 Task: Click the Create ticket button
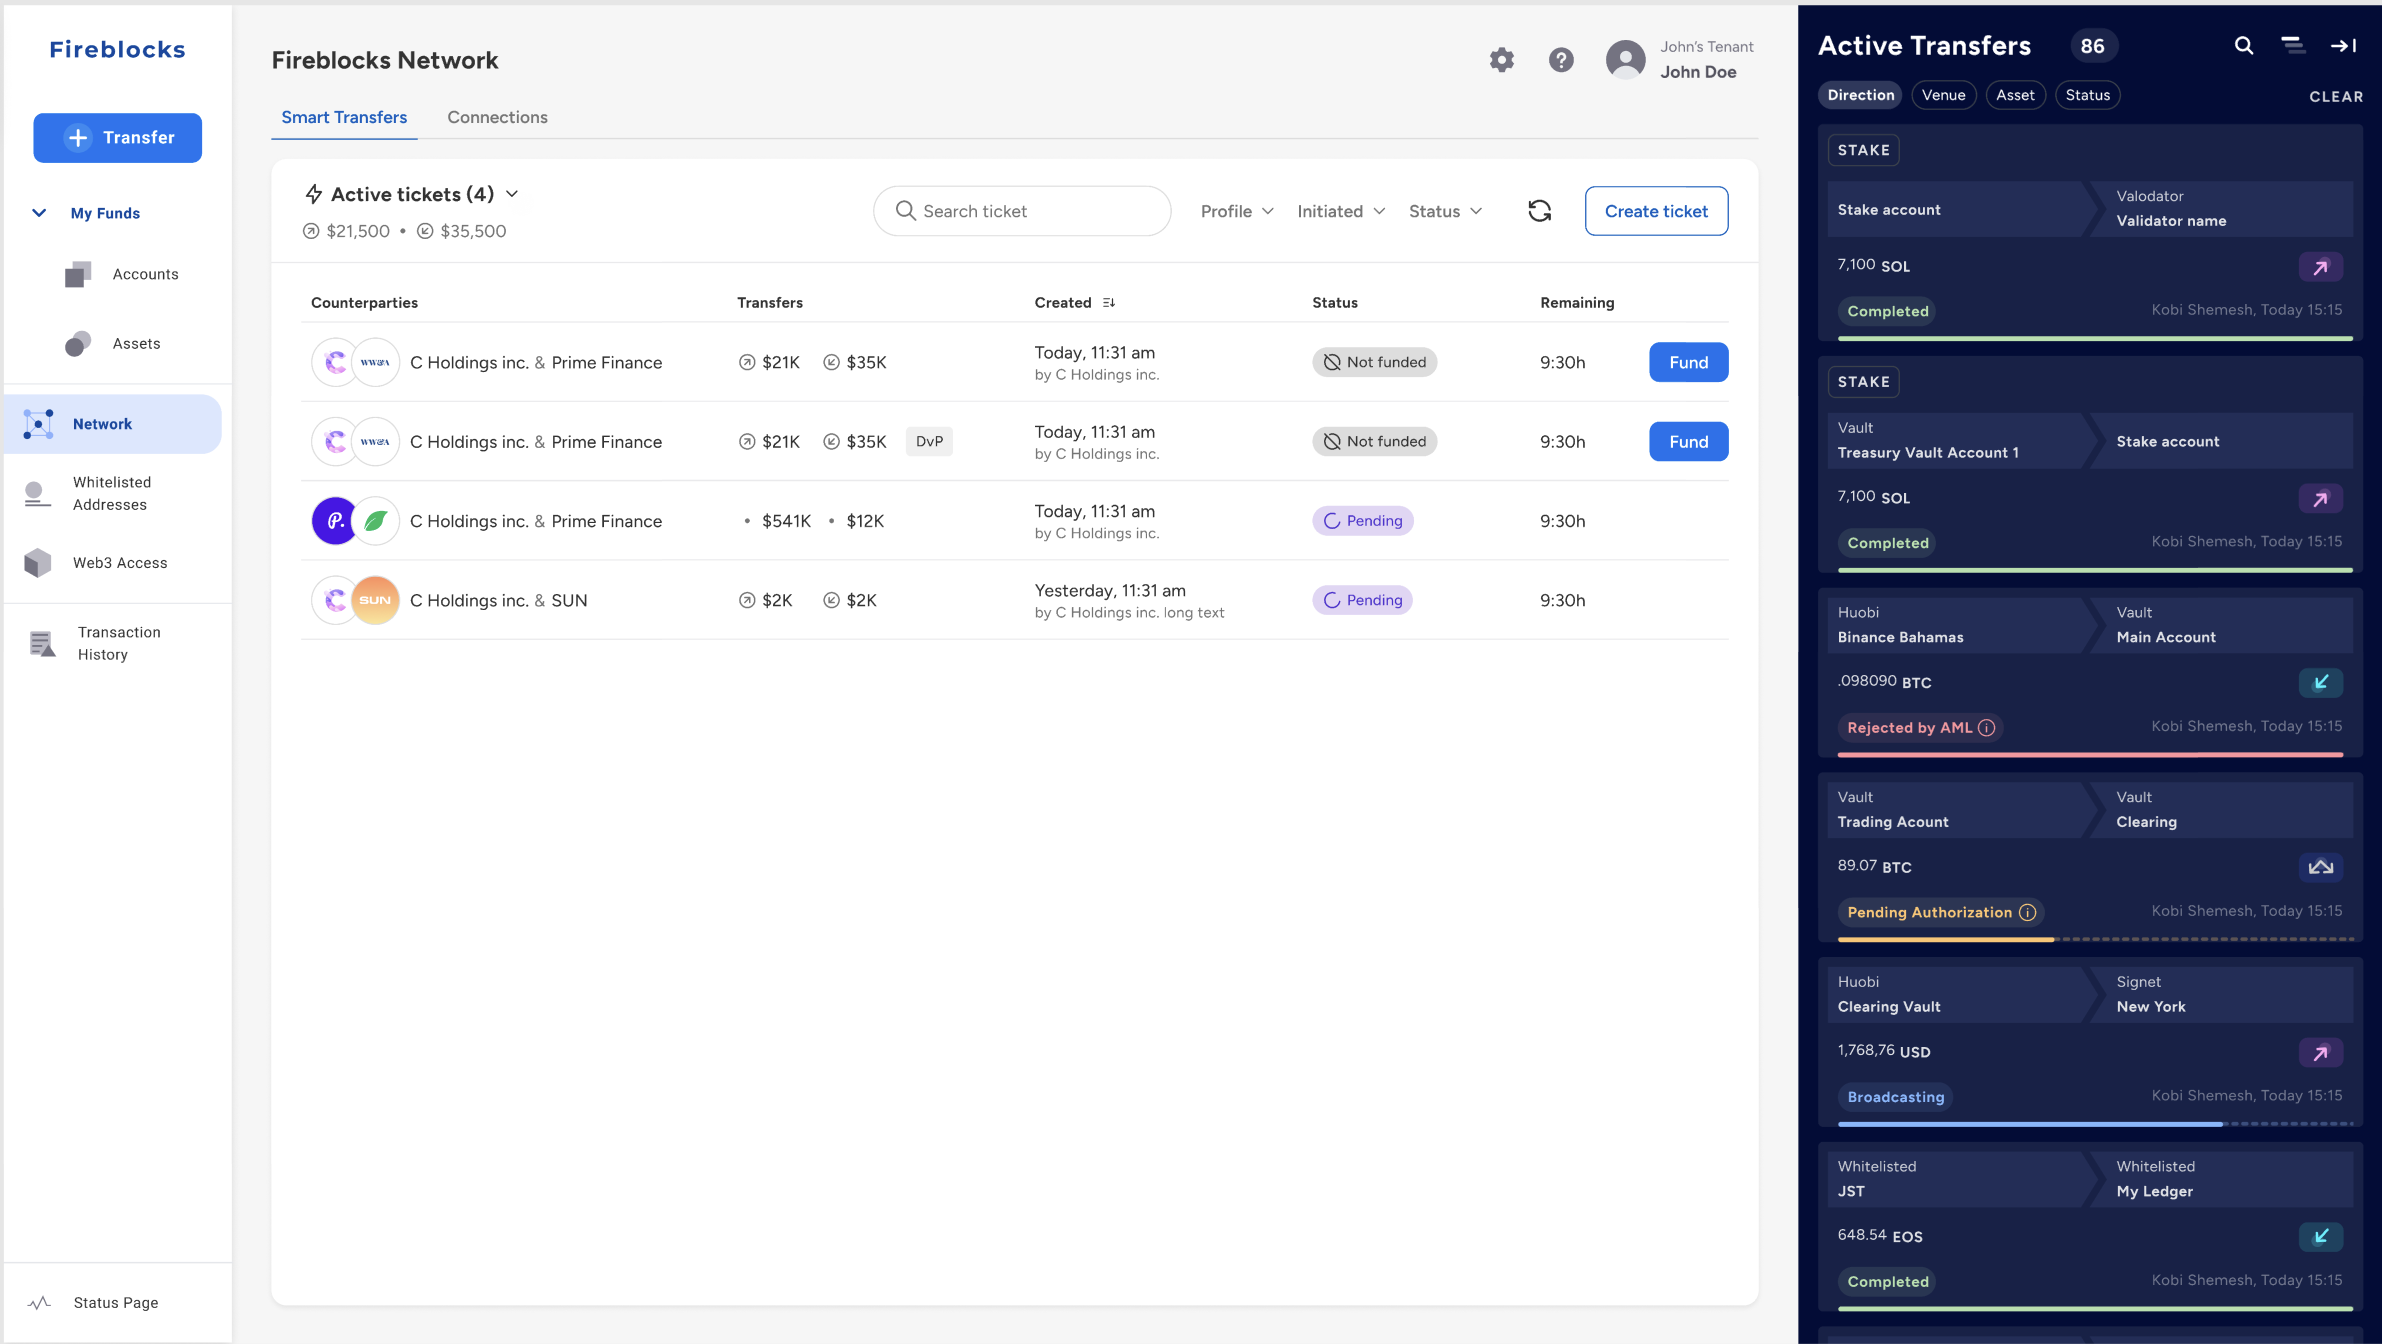tap(1656, 211)
